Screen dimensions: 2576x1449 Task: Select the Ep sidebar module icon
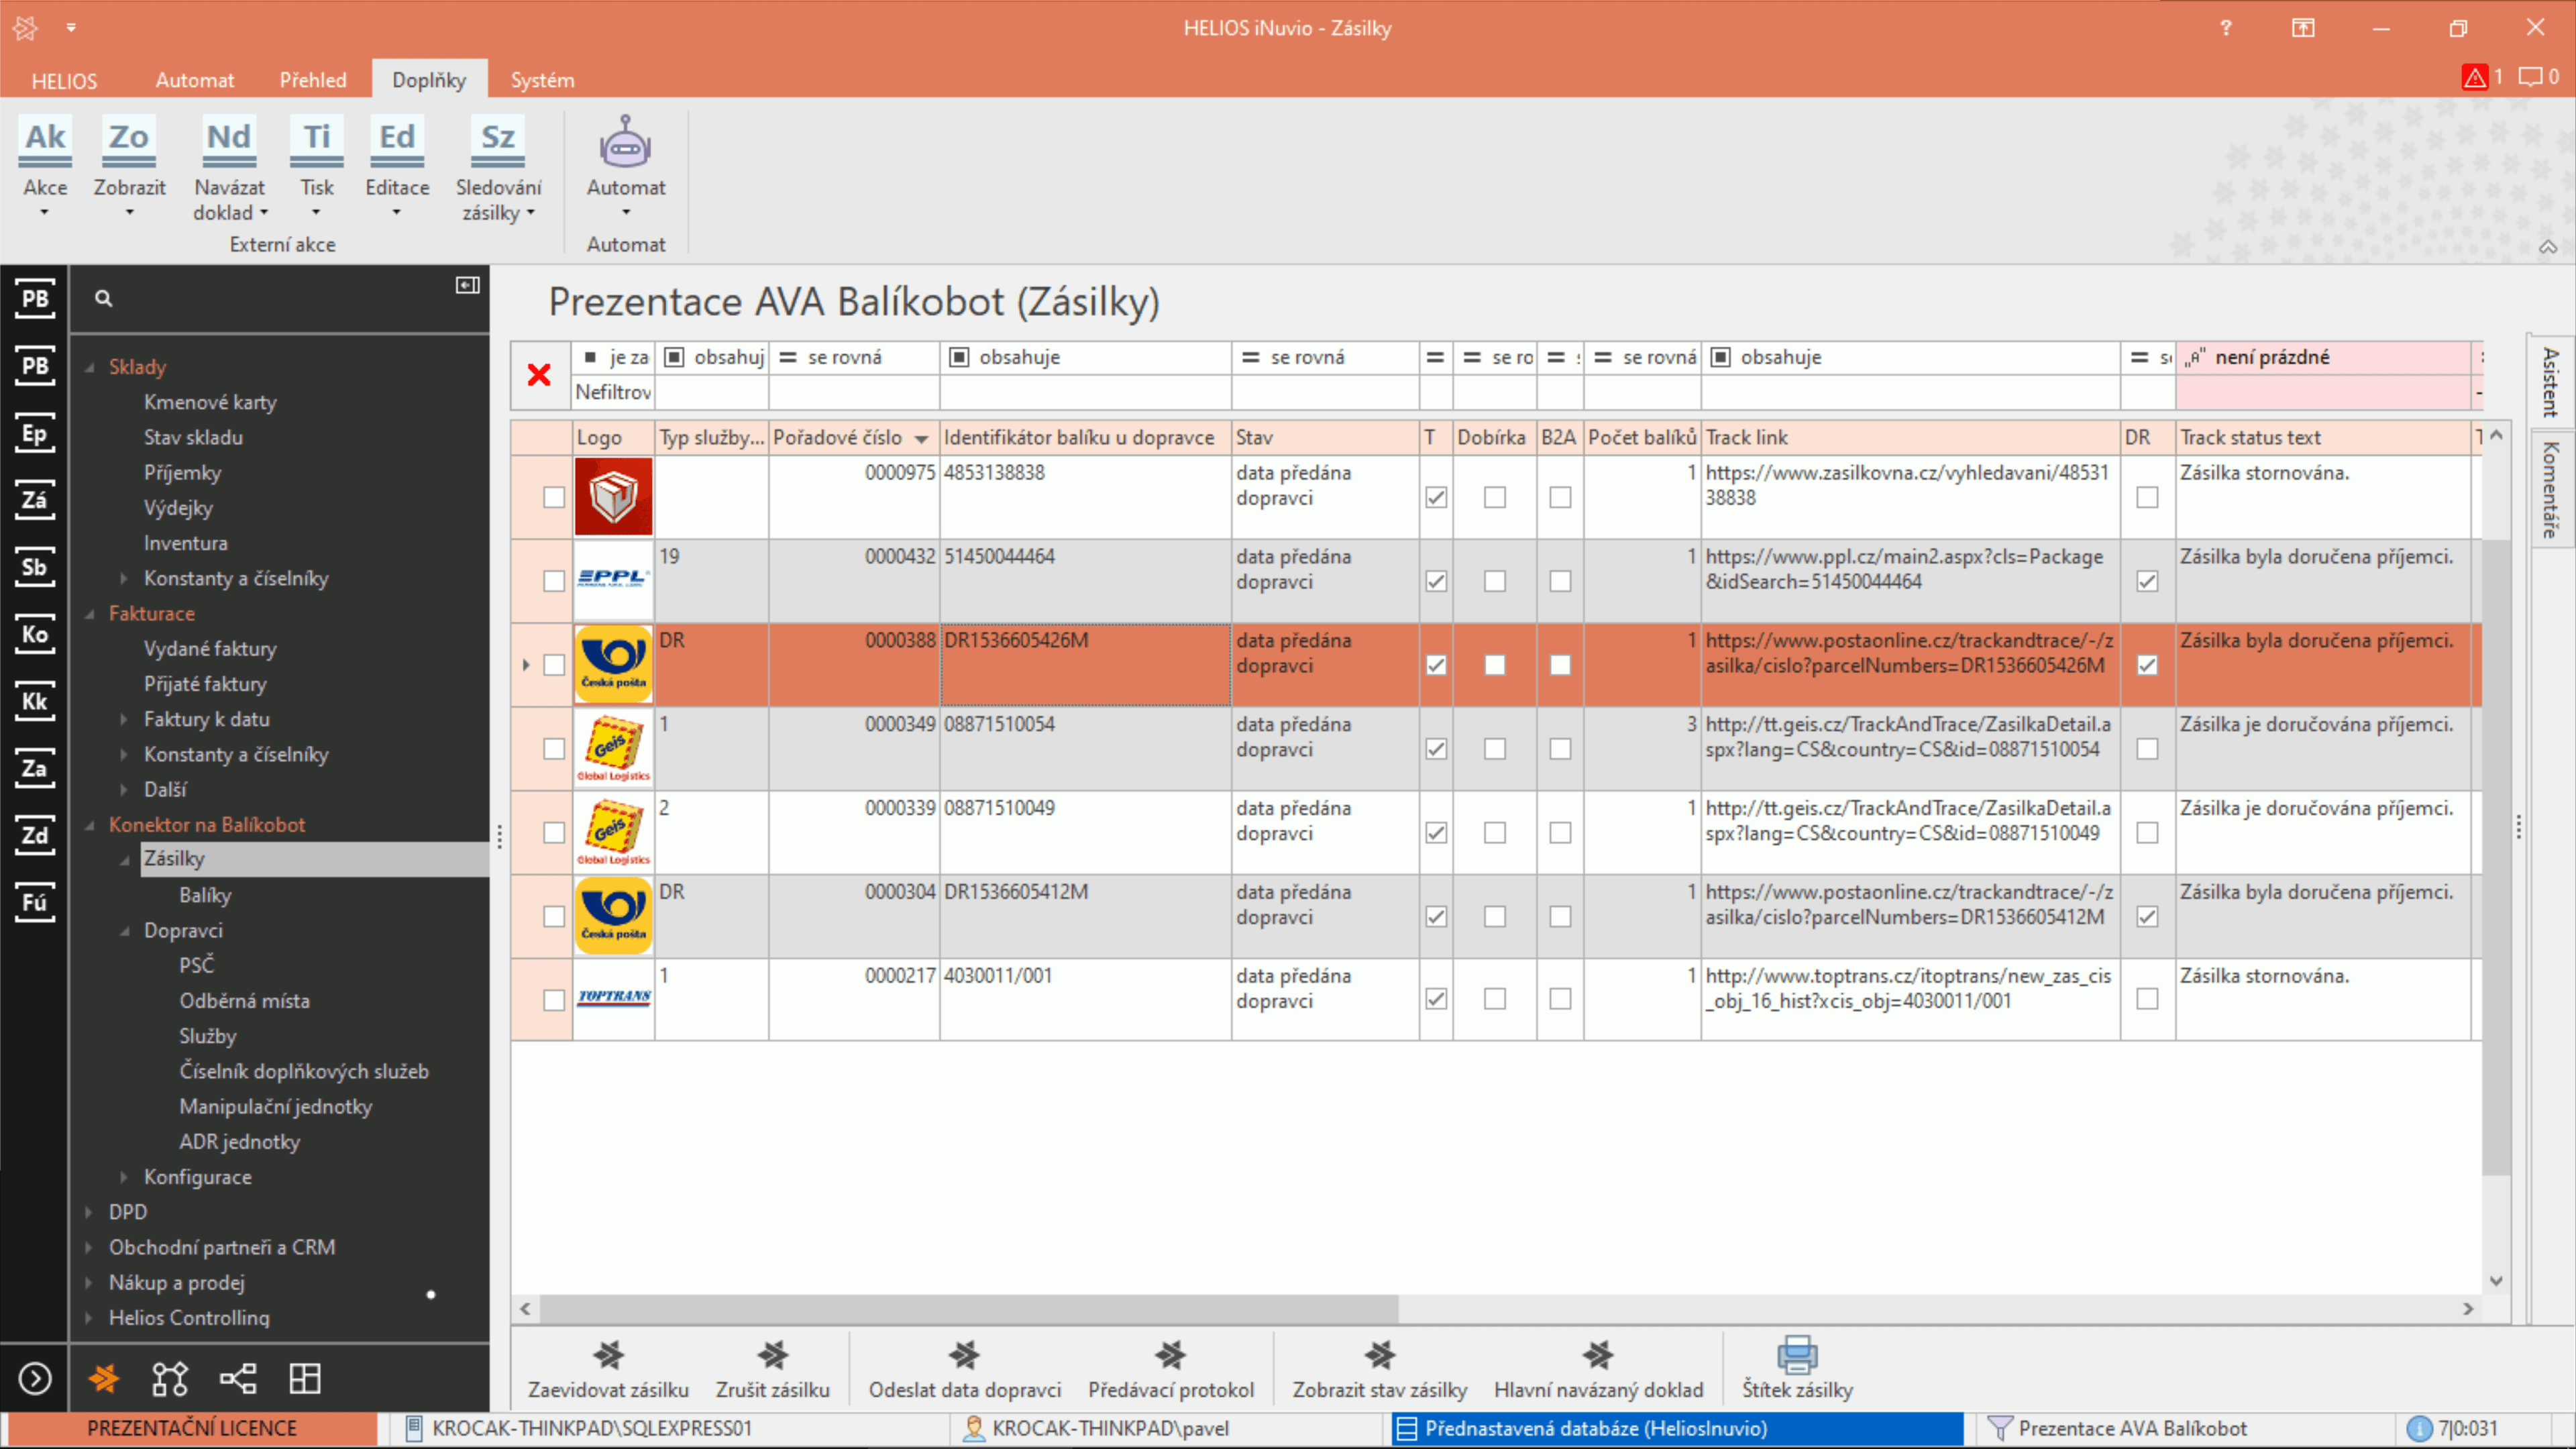tap(35, 433)
